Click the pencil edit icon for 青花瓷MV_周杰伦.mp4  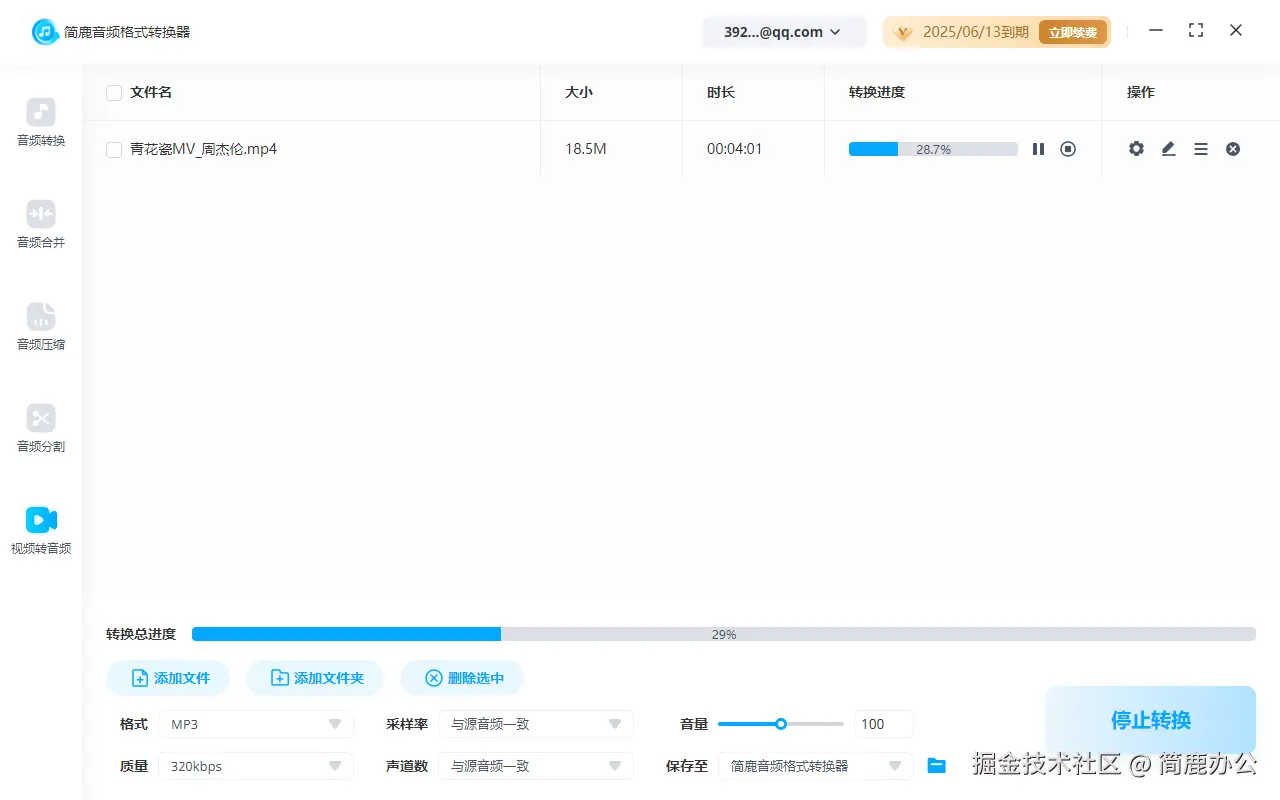[x=1168, y=149]
